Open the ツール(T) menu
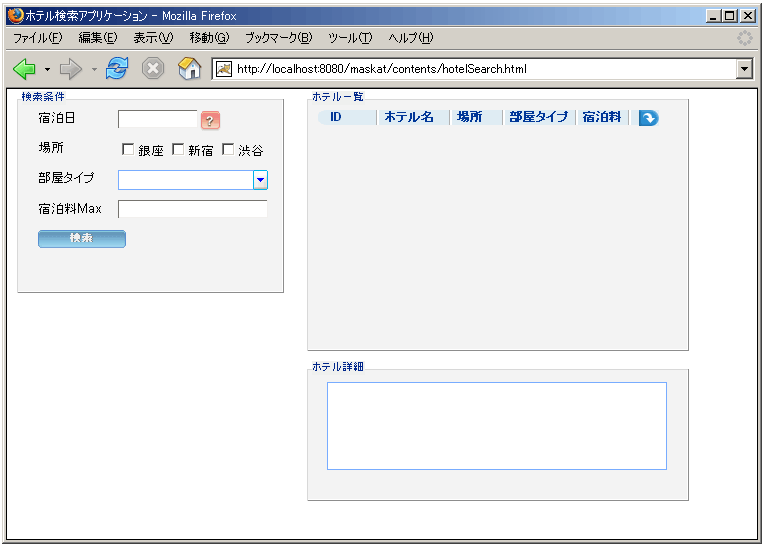 click(x=350, y=38)
